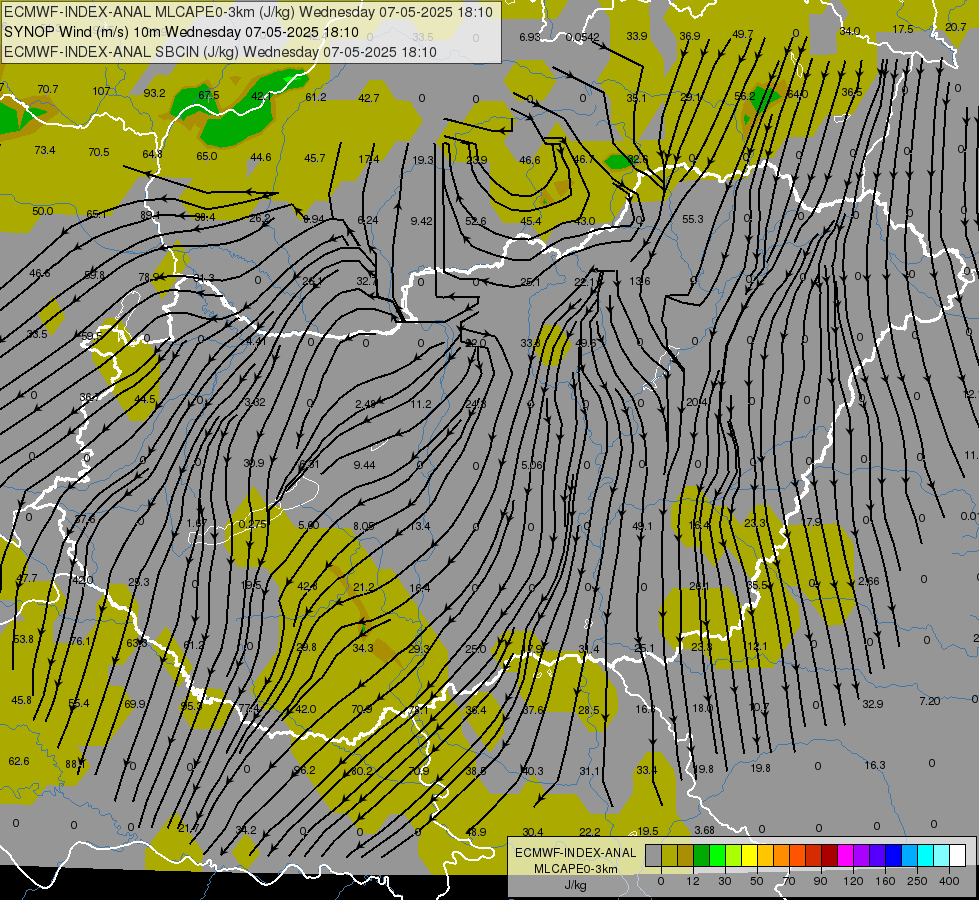Click the J/kg unit label in legend

pyautogui.click(x=576, y=885)
